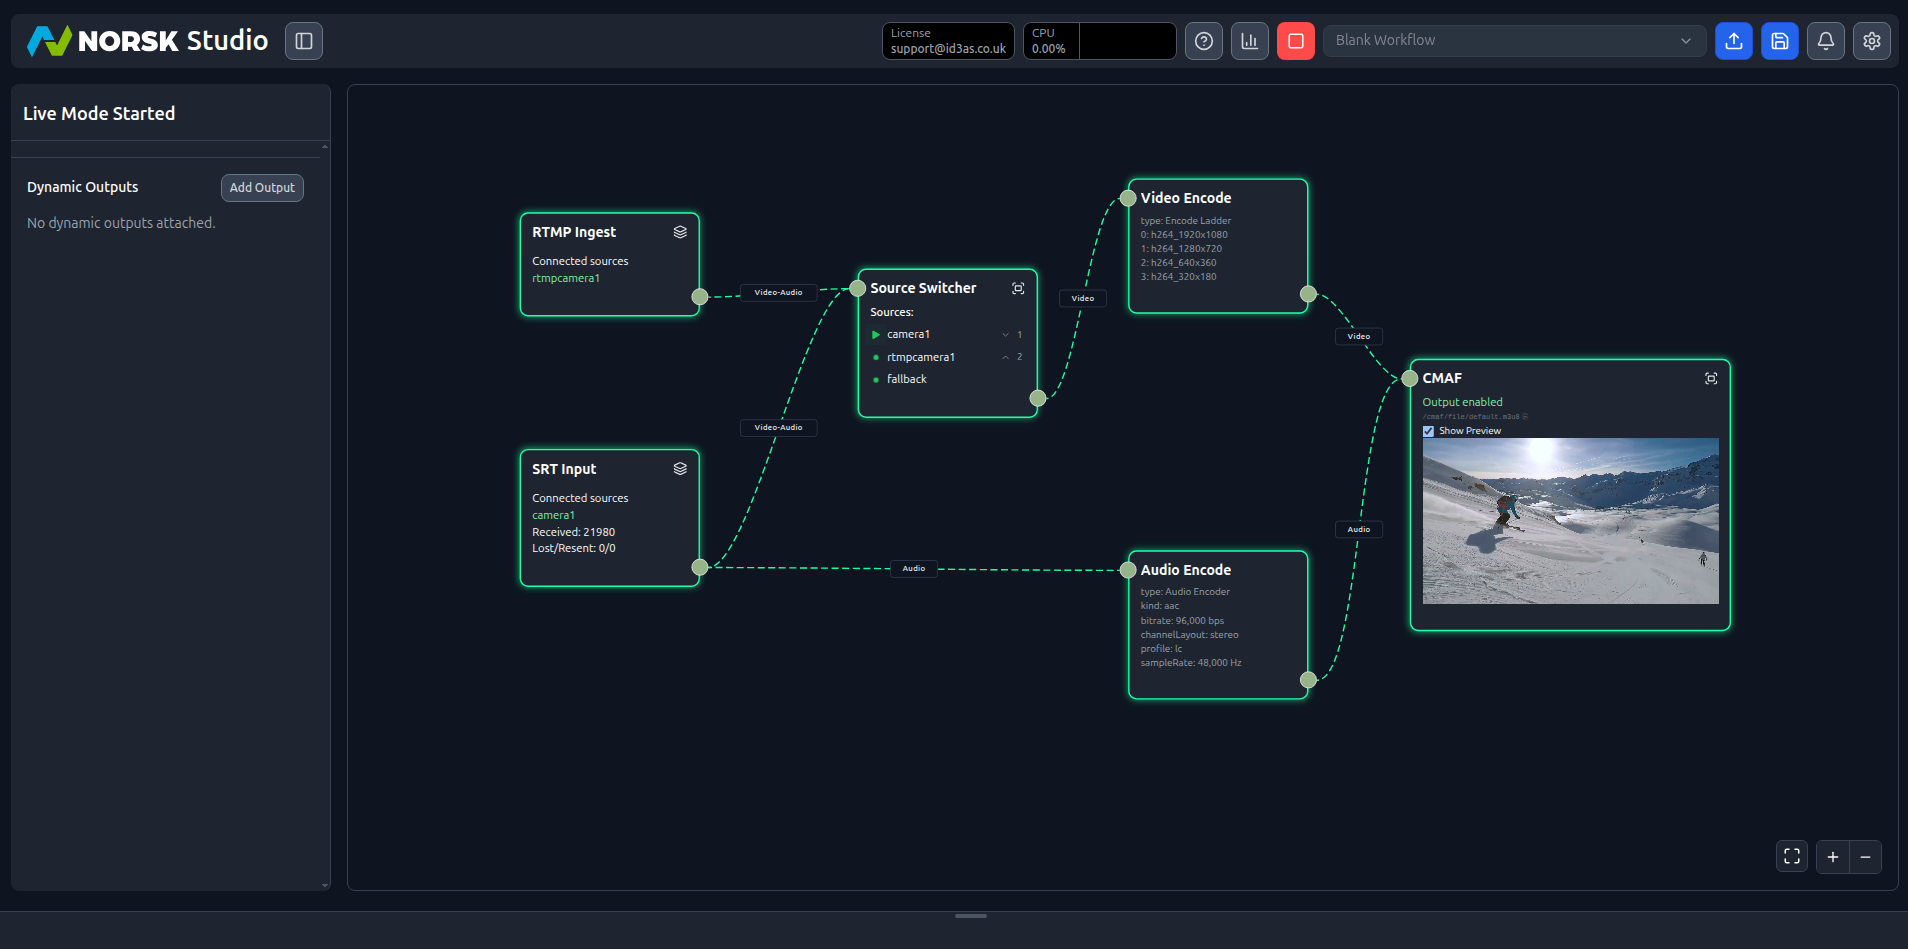Click the SRT Input node title
1908x949 pixels.
[564, 469]
